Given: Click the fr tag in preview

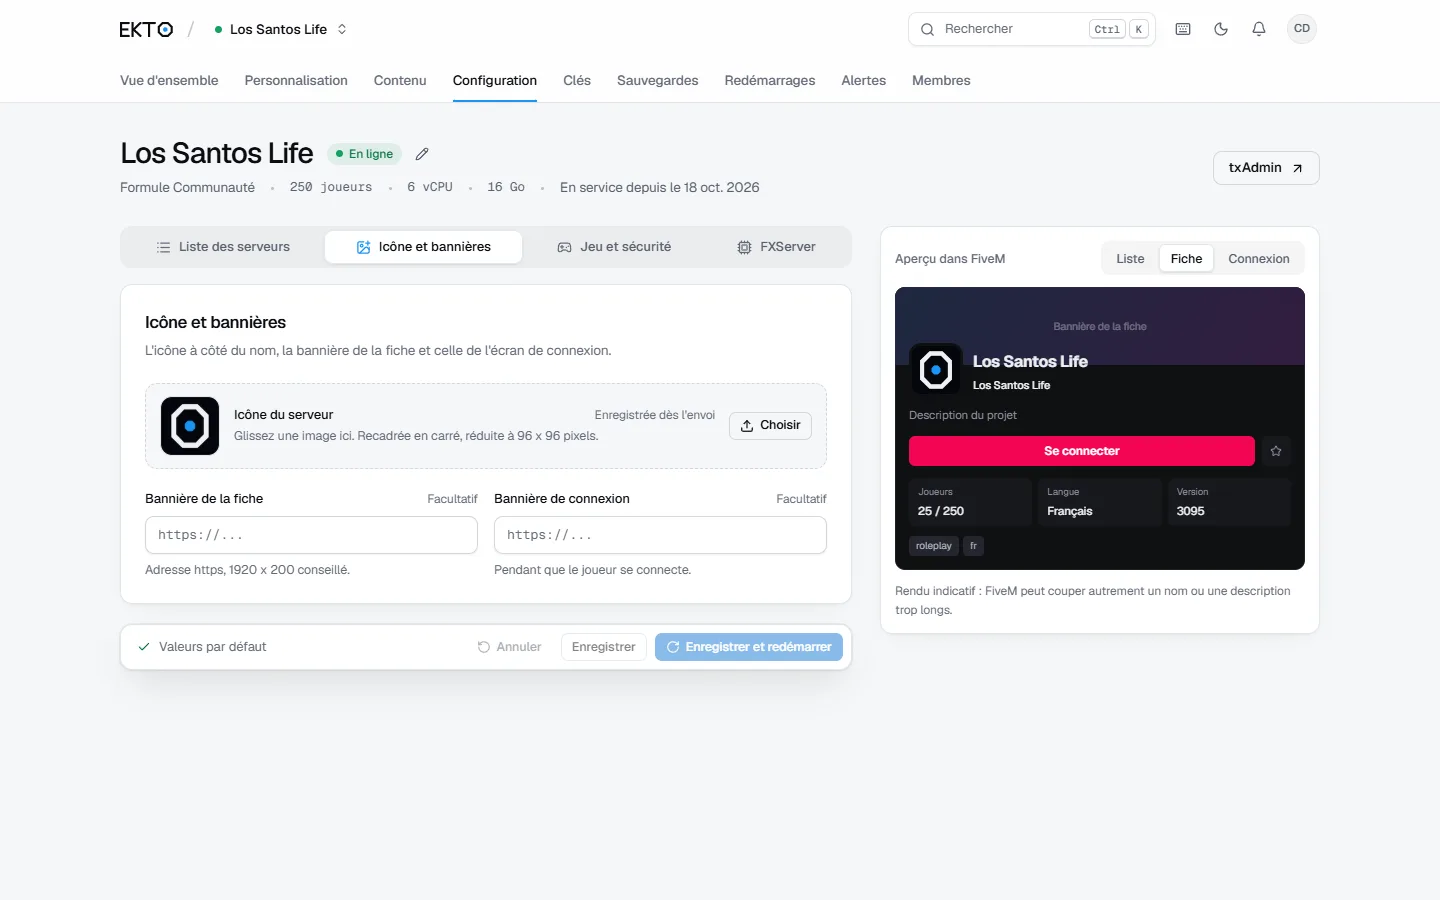Looking at the screenshot, I should tap(973, 546).
